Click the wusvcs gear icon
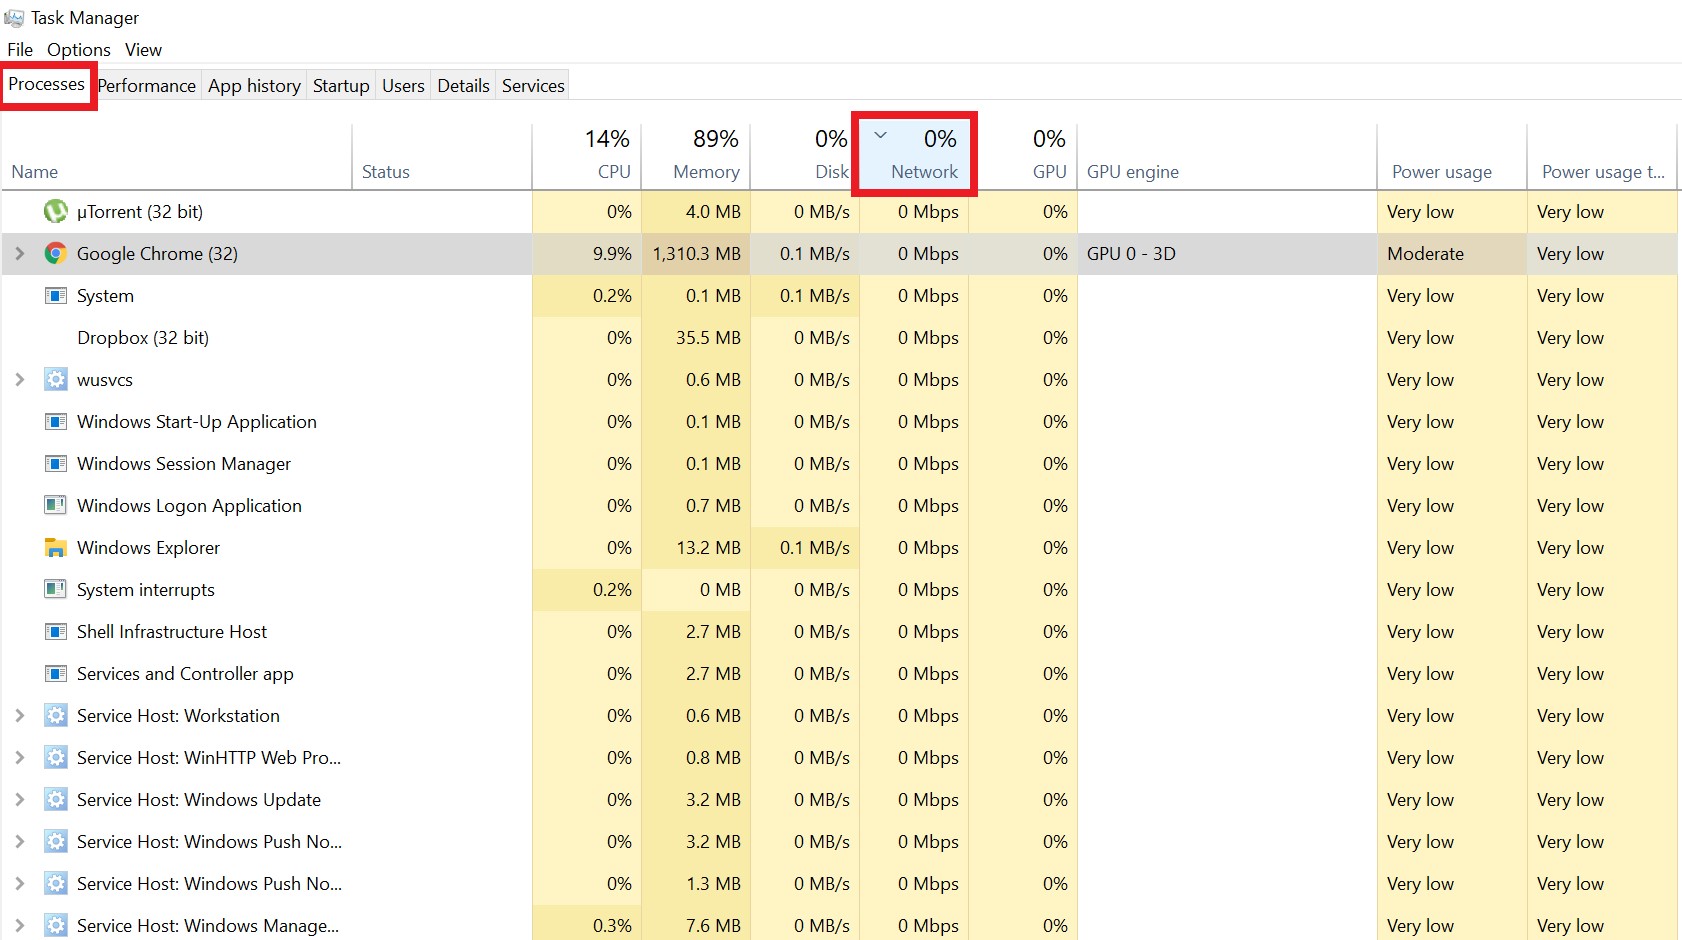 tap(55, 380)
